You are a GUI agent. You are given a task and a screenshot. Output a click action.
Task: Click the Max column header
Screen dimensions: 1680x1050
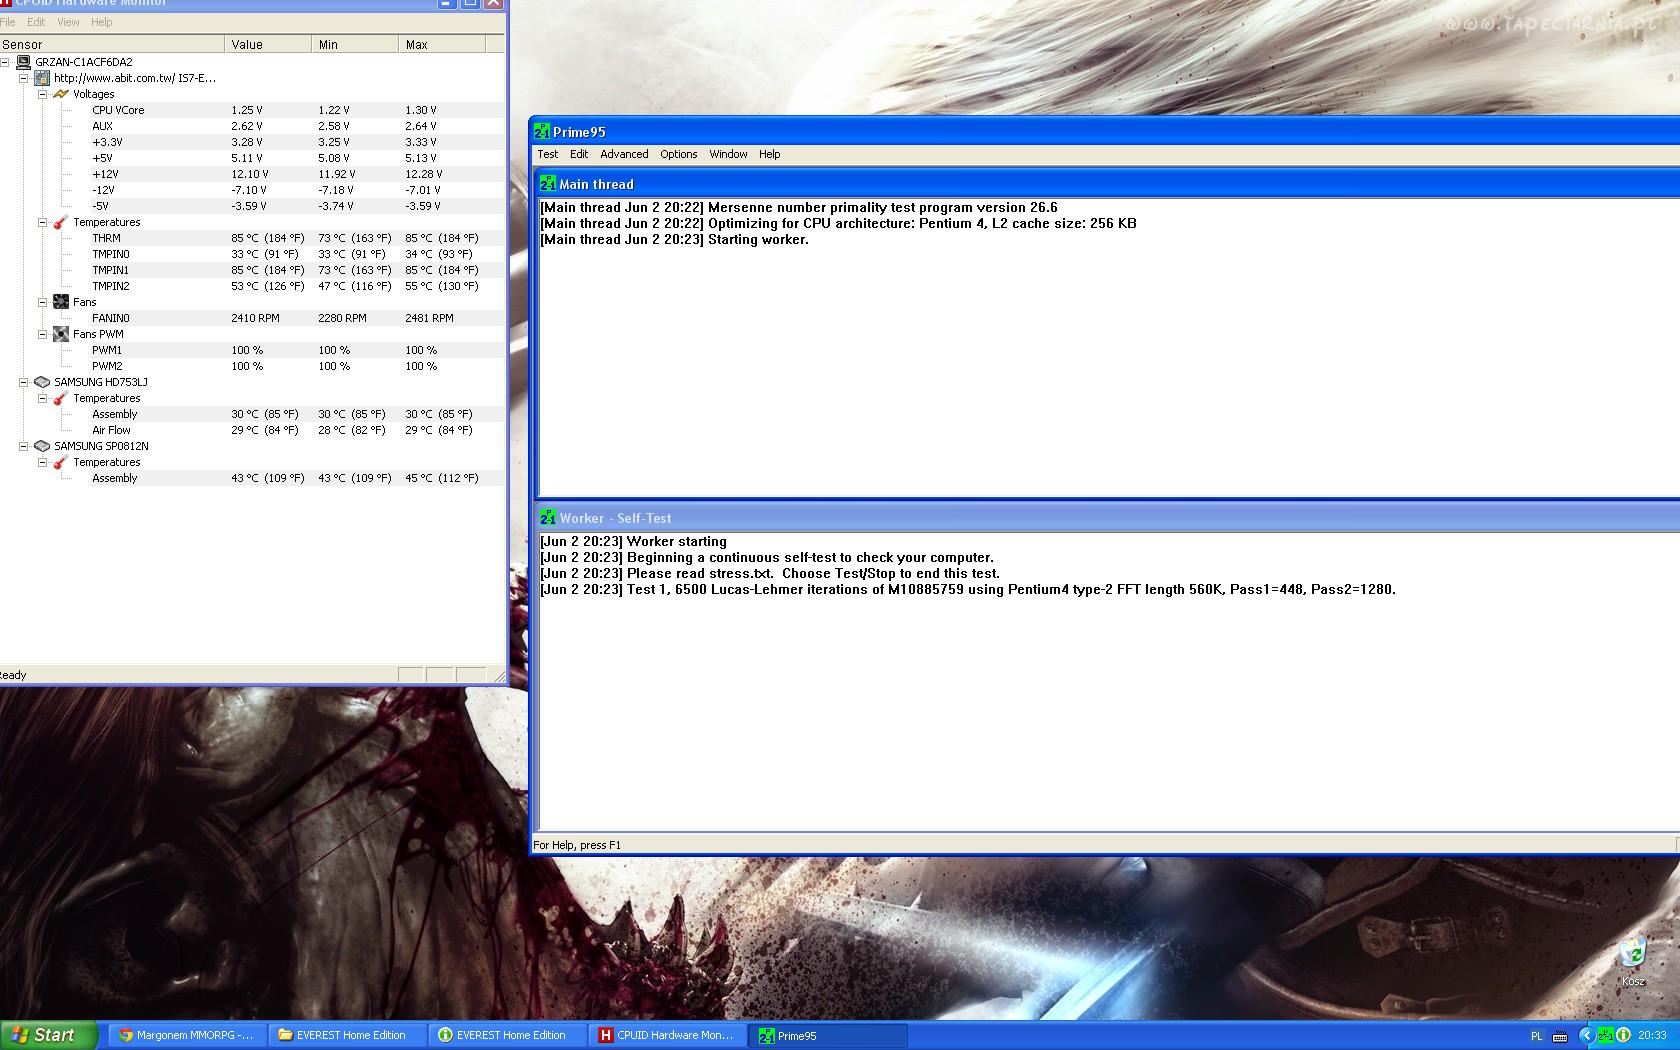coord(442,44)
